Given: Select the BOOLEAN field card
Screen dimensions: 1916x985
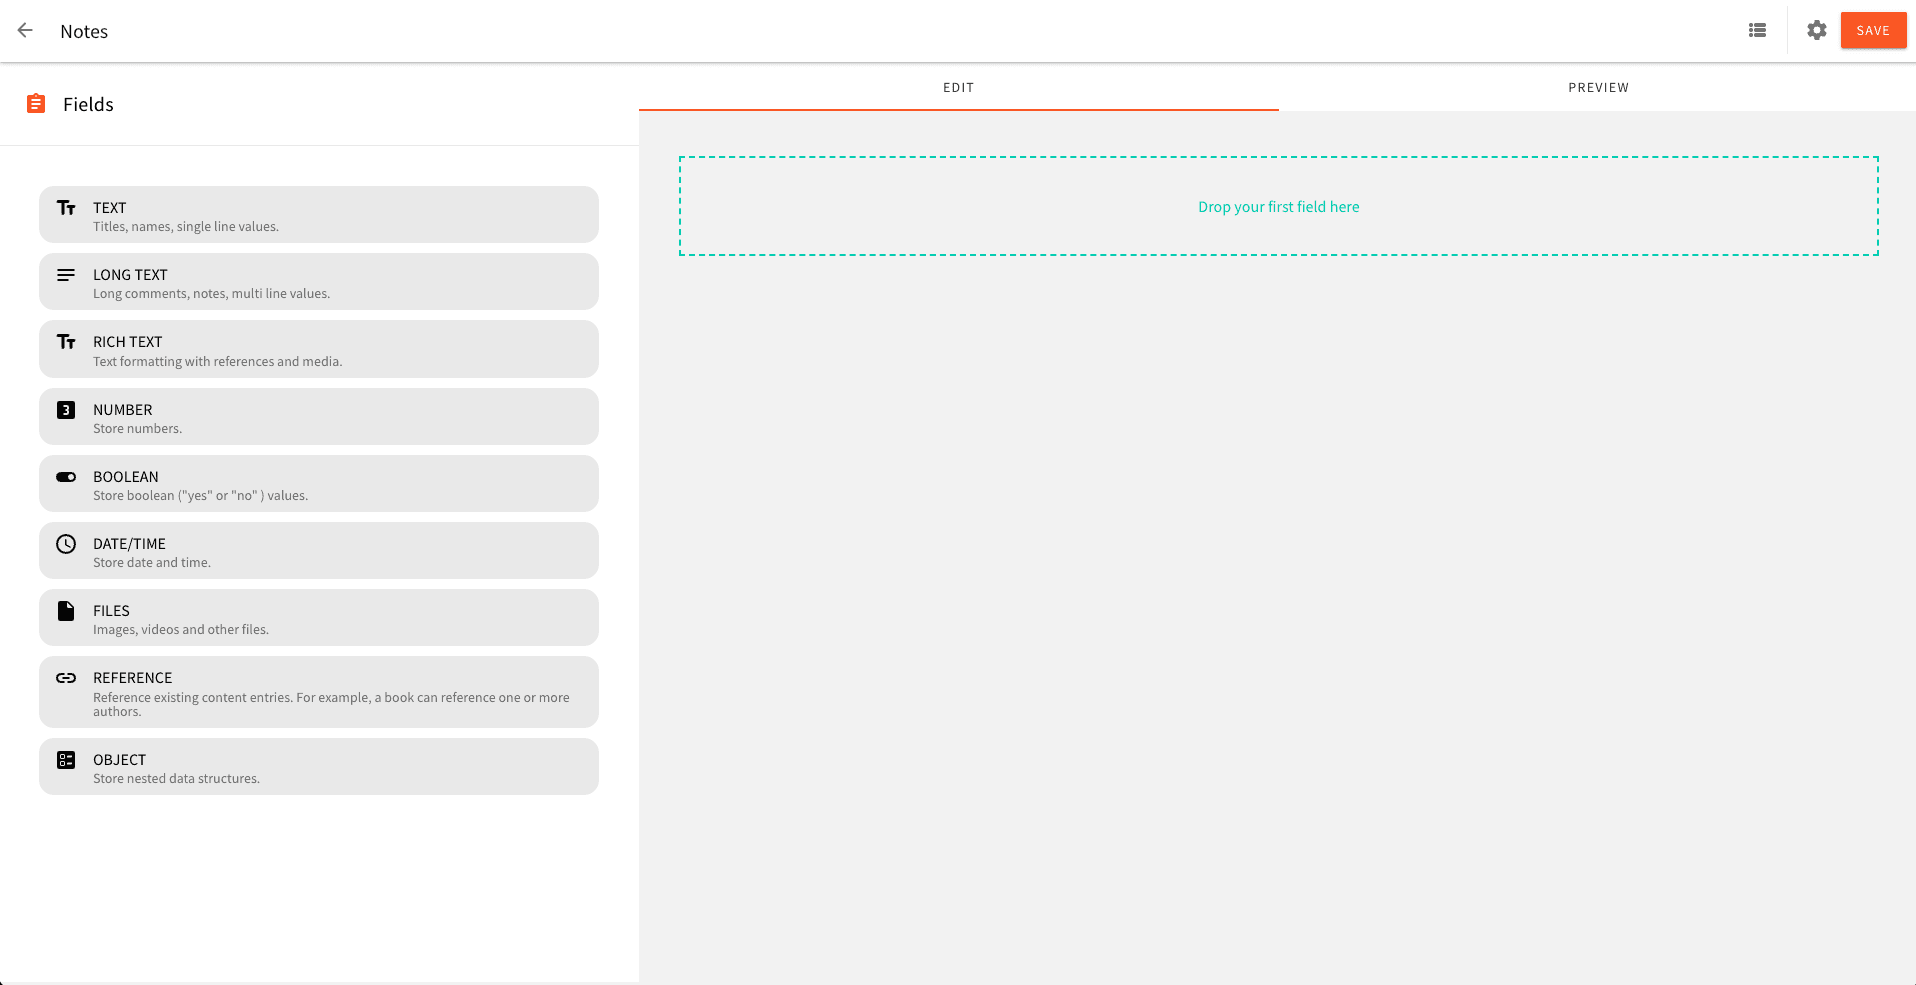Looking at the screenshot, I should pyautogui.click(x=318, y=483).
